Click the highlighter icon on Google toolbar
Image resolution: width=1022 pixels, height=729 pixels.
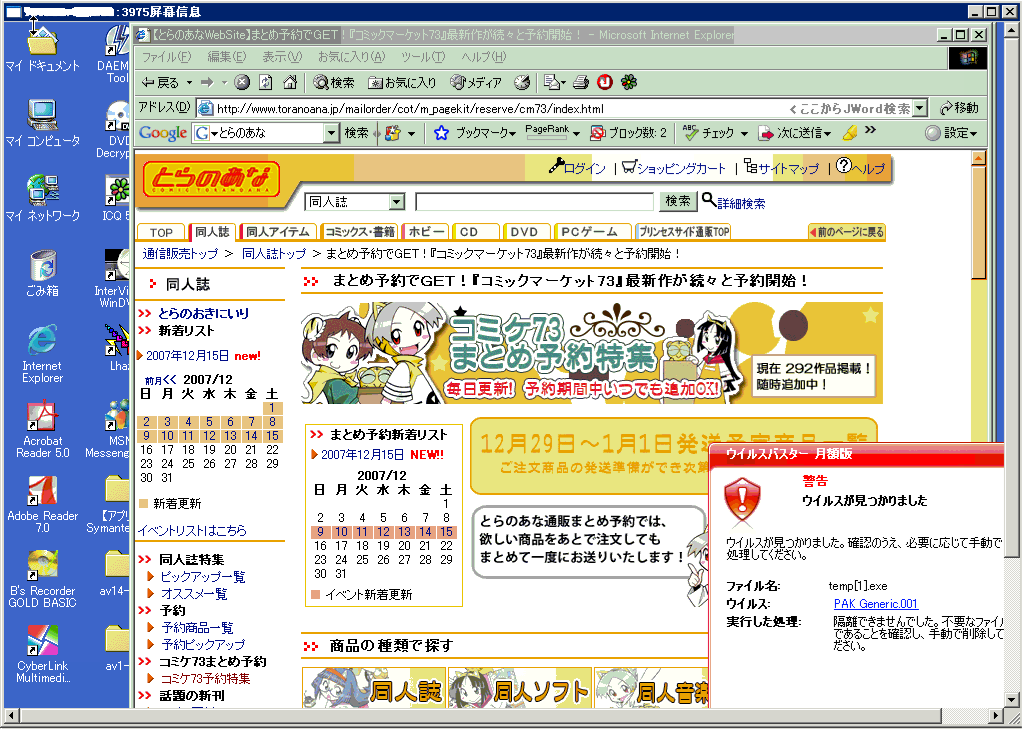click(849, 133)
